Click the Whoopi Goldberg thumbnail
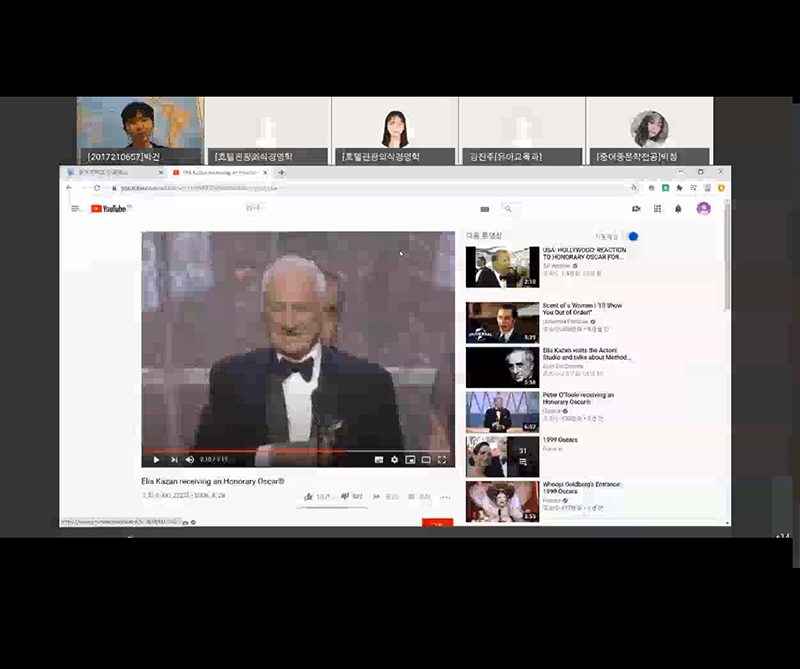 (x=502, y=501)
